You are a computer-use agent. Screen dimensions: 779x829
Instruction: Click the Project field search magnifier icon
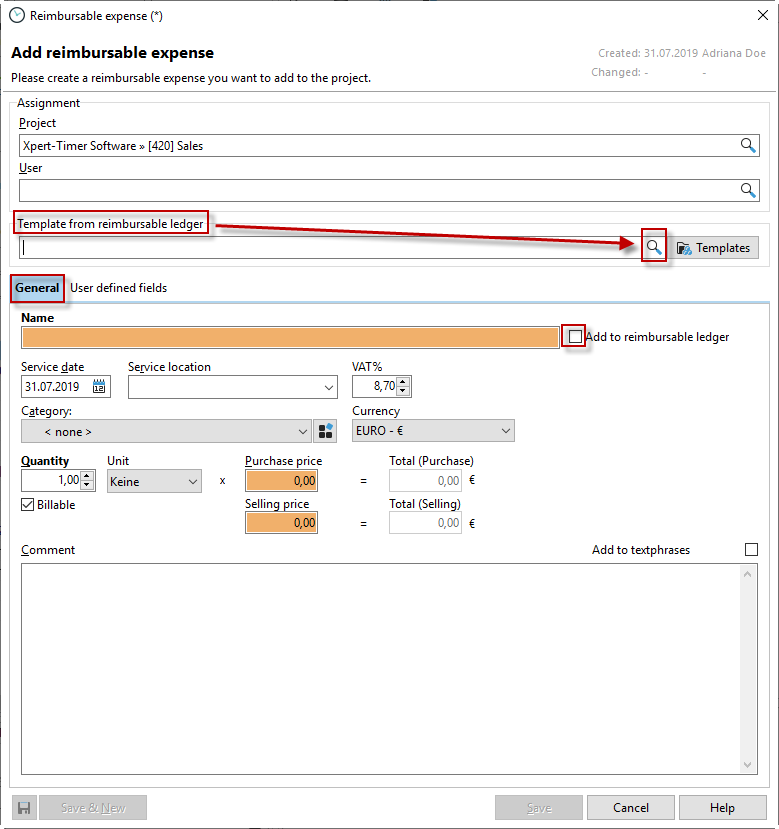click(748, 146)
